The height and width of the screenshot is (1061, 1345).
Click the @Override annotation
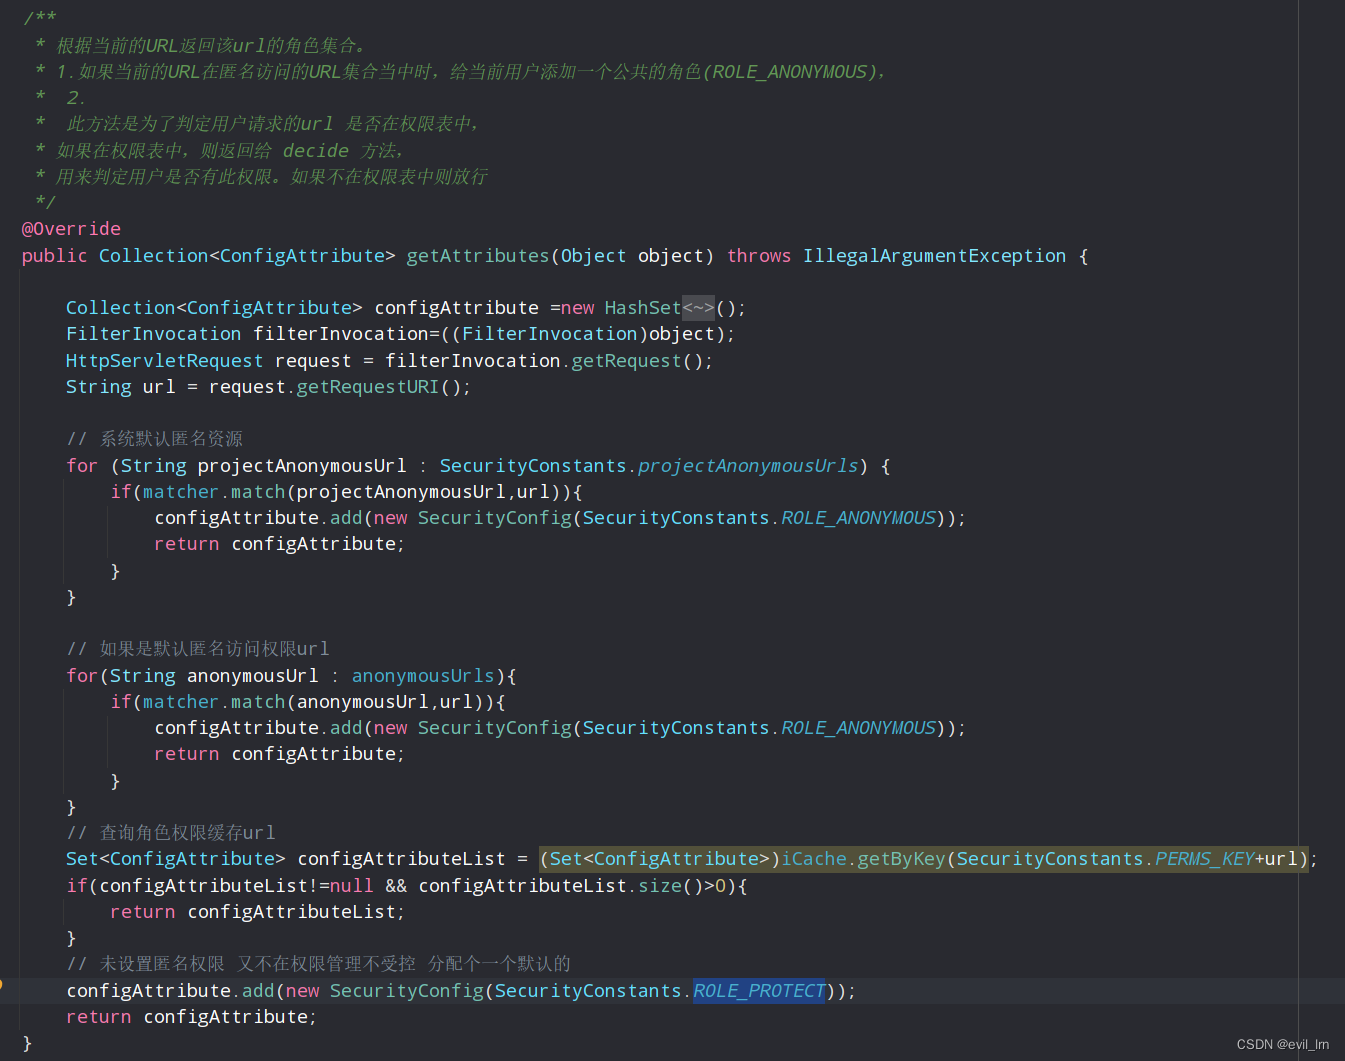tap(71, 228)
